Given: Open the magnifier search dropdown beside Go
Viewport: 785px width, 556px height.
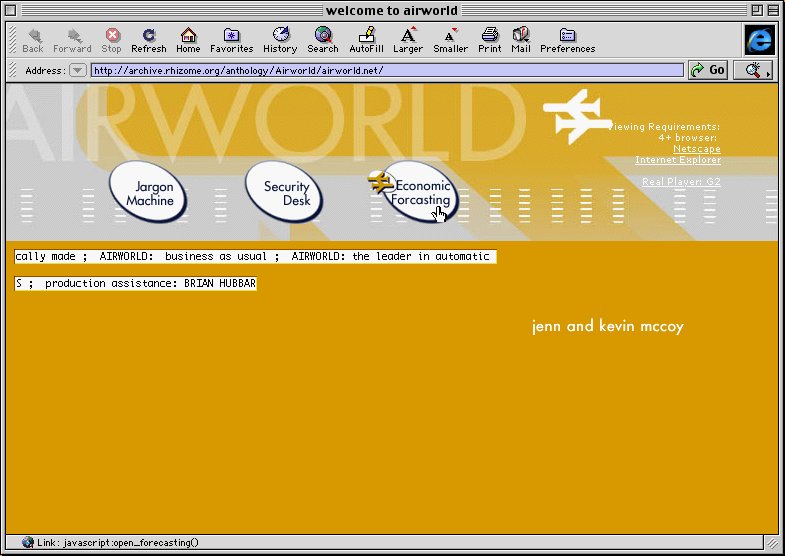Looking at the screenshot, I should click(x=753, y=70).
